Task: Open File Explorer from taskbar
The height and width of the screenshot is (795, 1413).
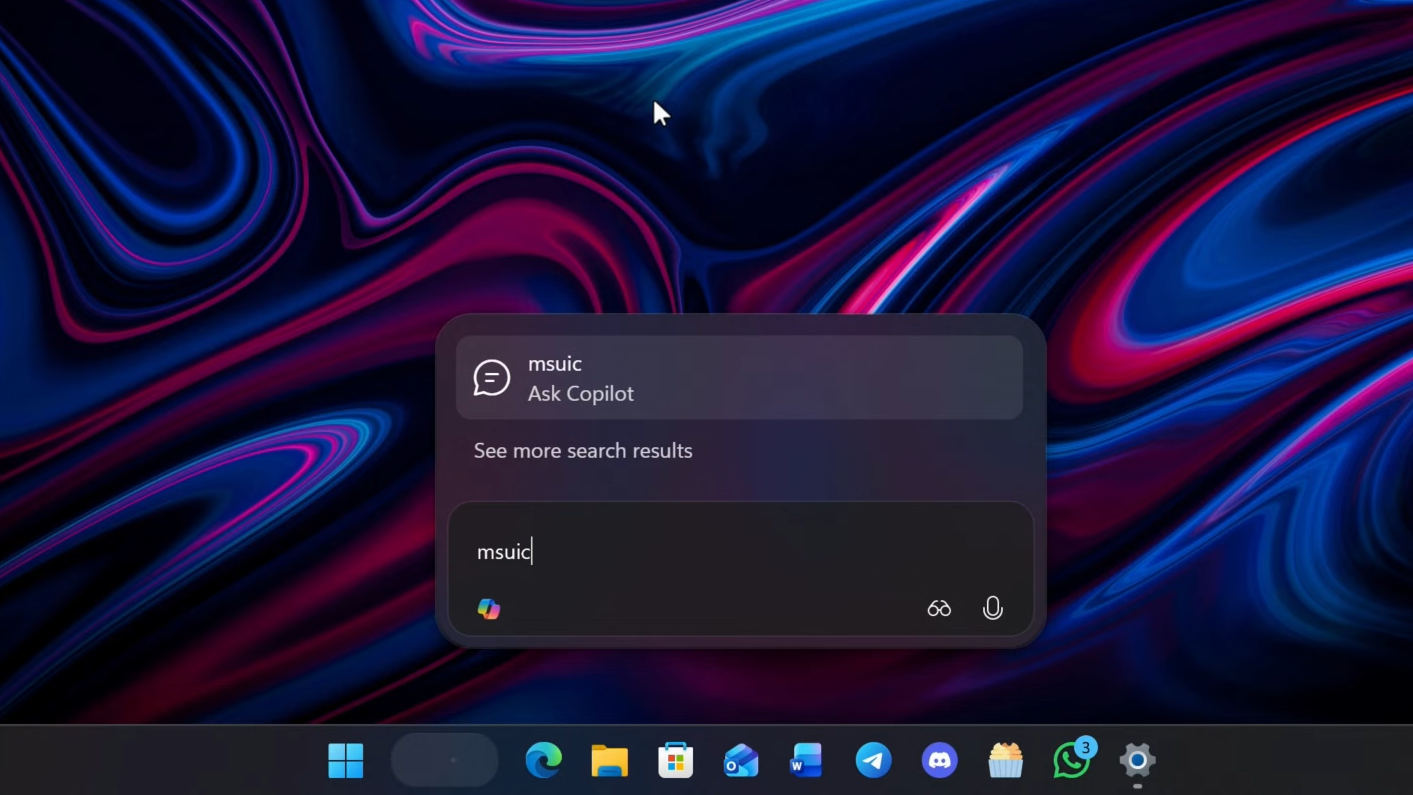Action: [609, 761]
